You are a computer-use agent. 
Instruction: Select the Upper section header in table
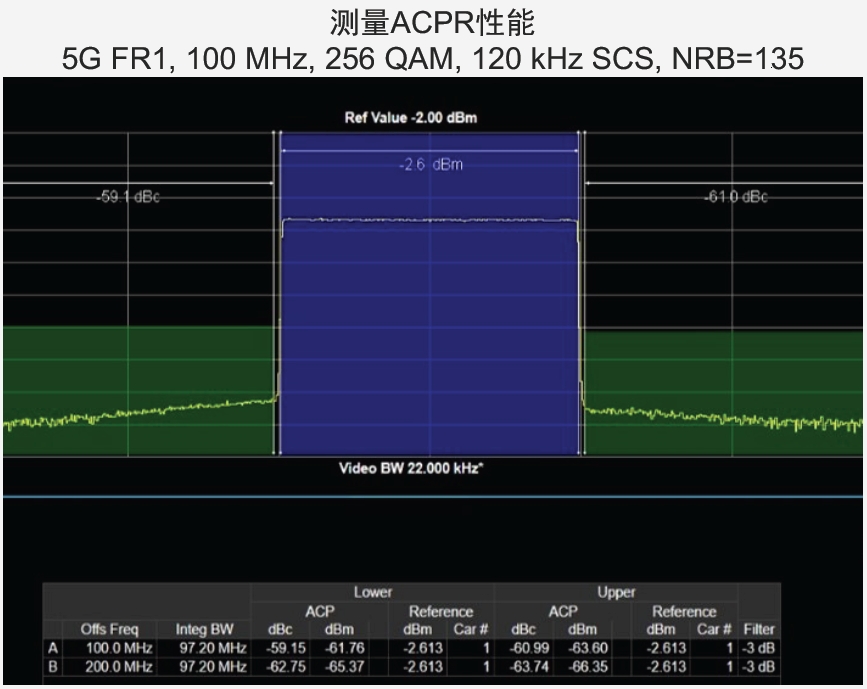pyautogui.click(x=616, y=593)
